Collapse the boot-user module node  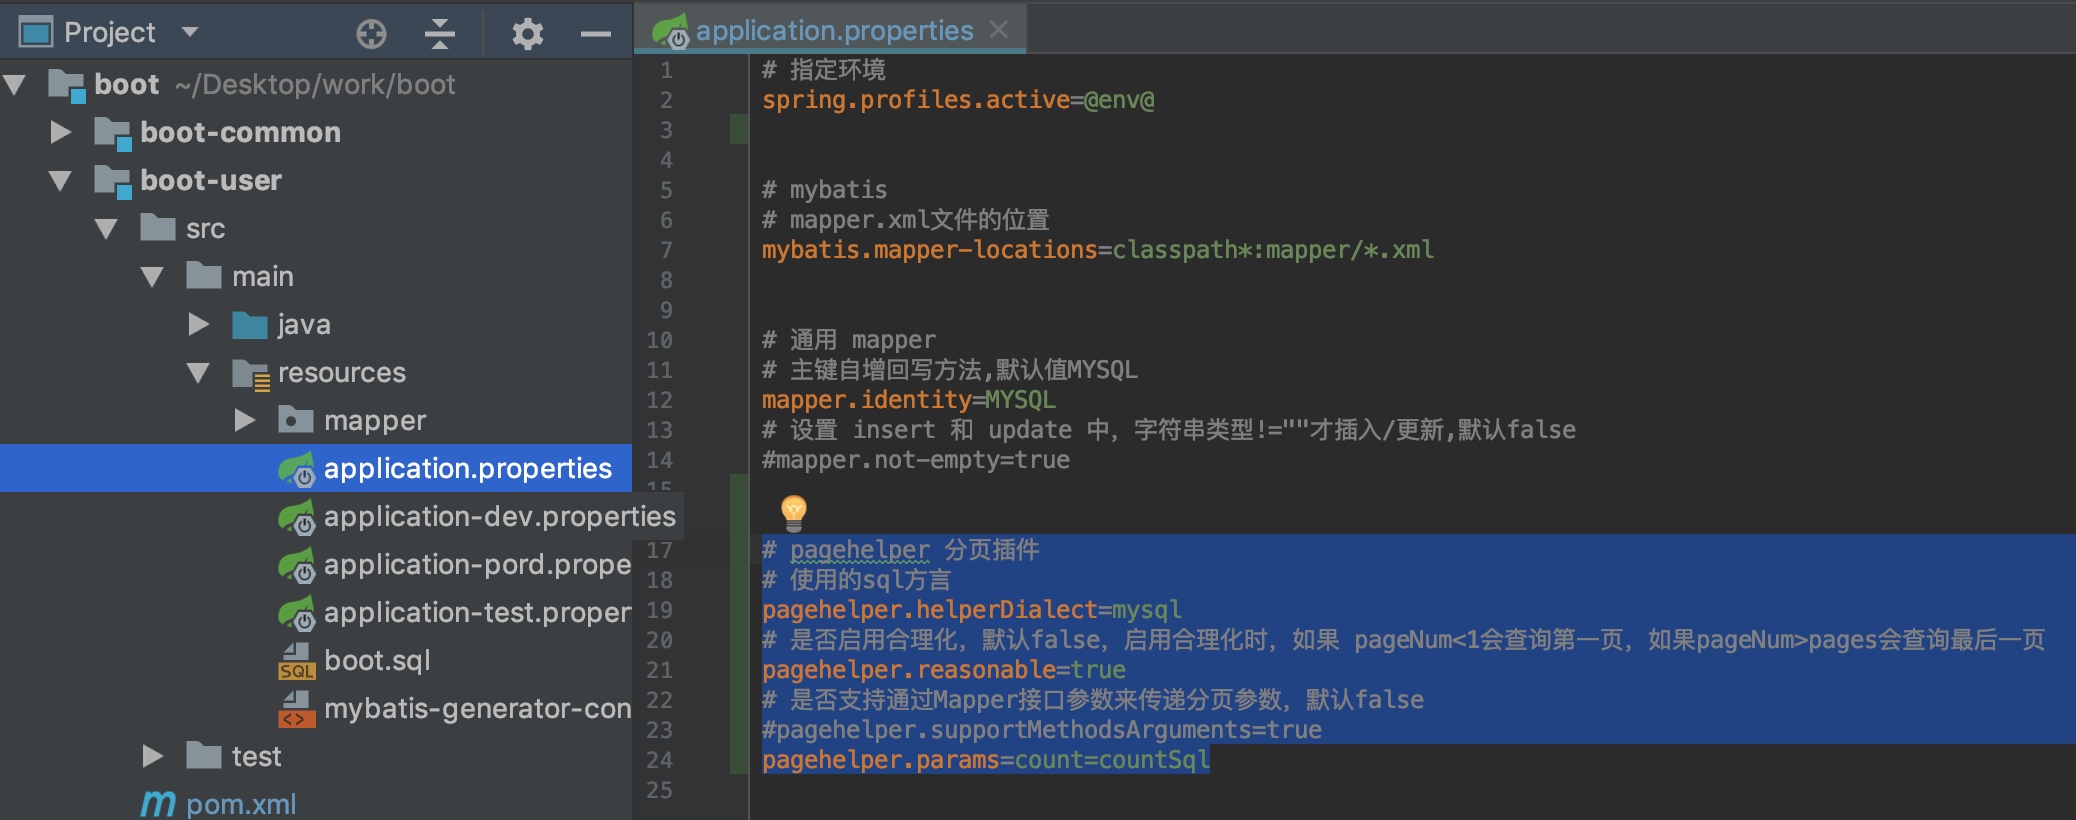(x=60, y=180)
